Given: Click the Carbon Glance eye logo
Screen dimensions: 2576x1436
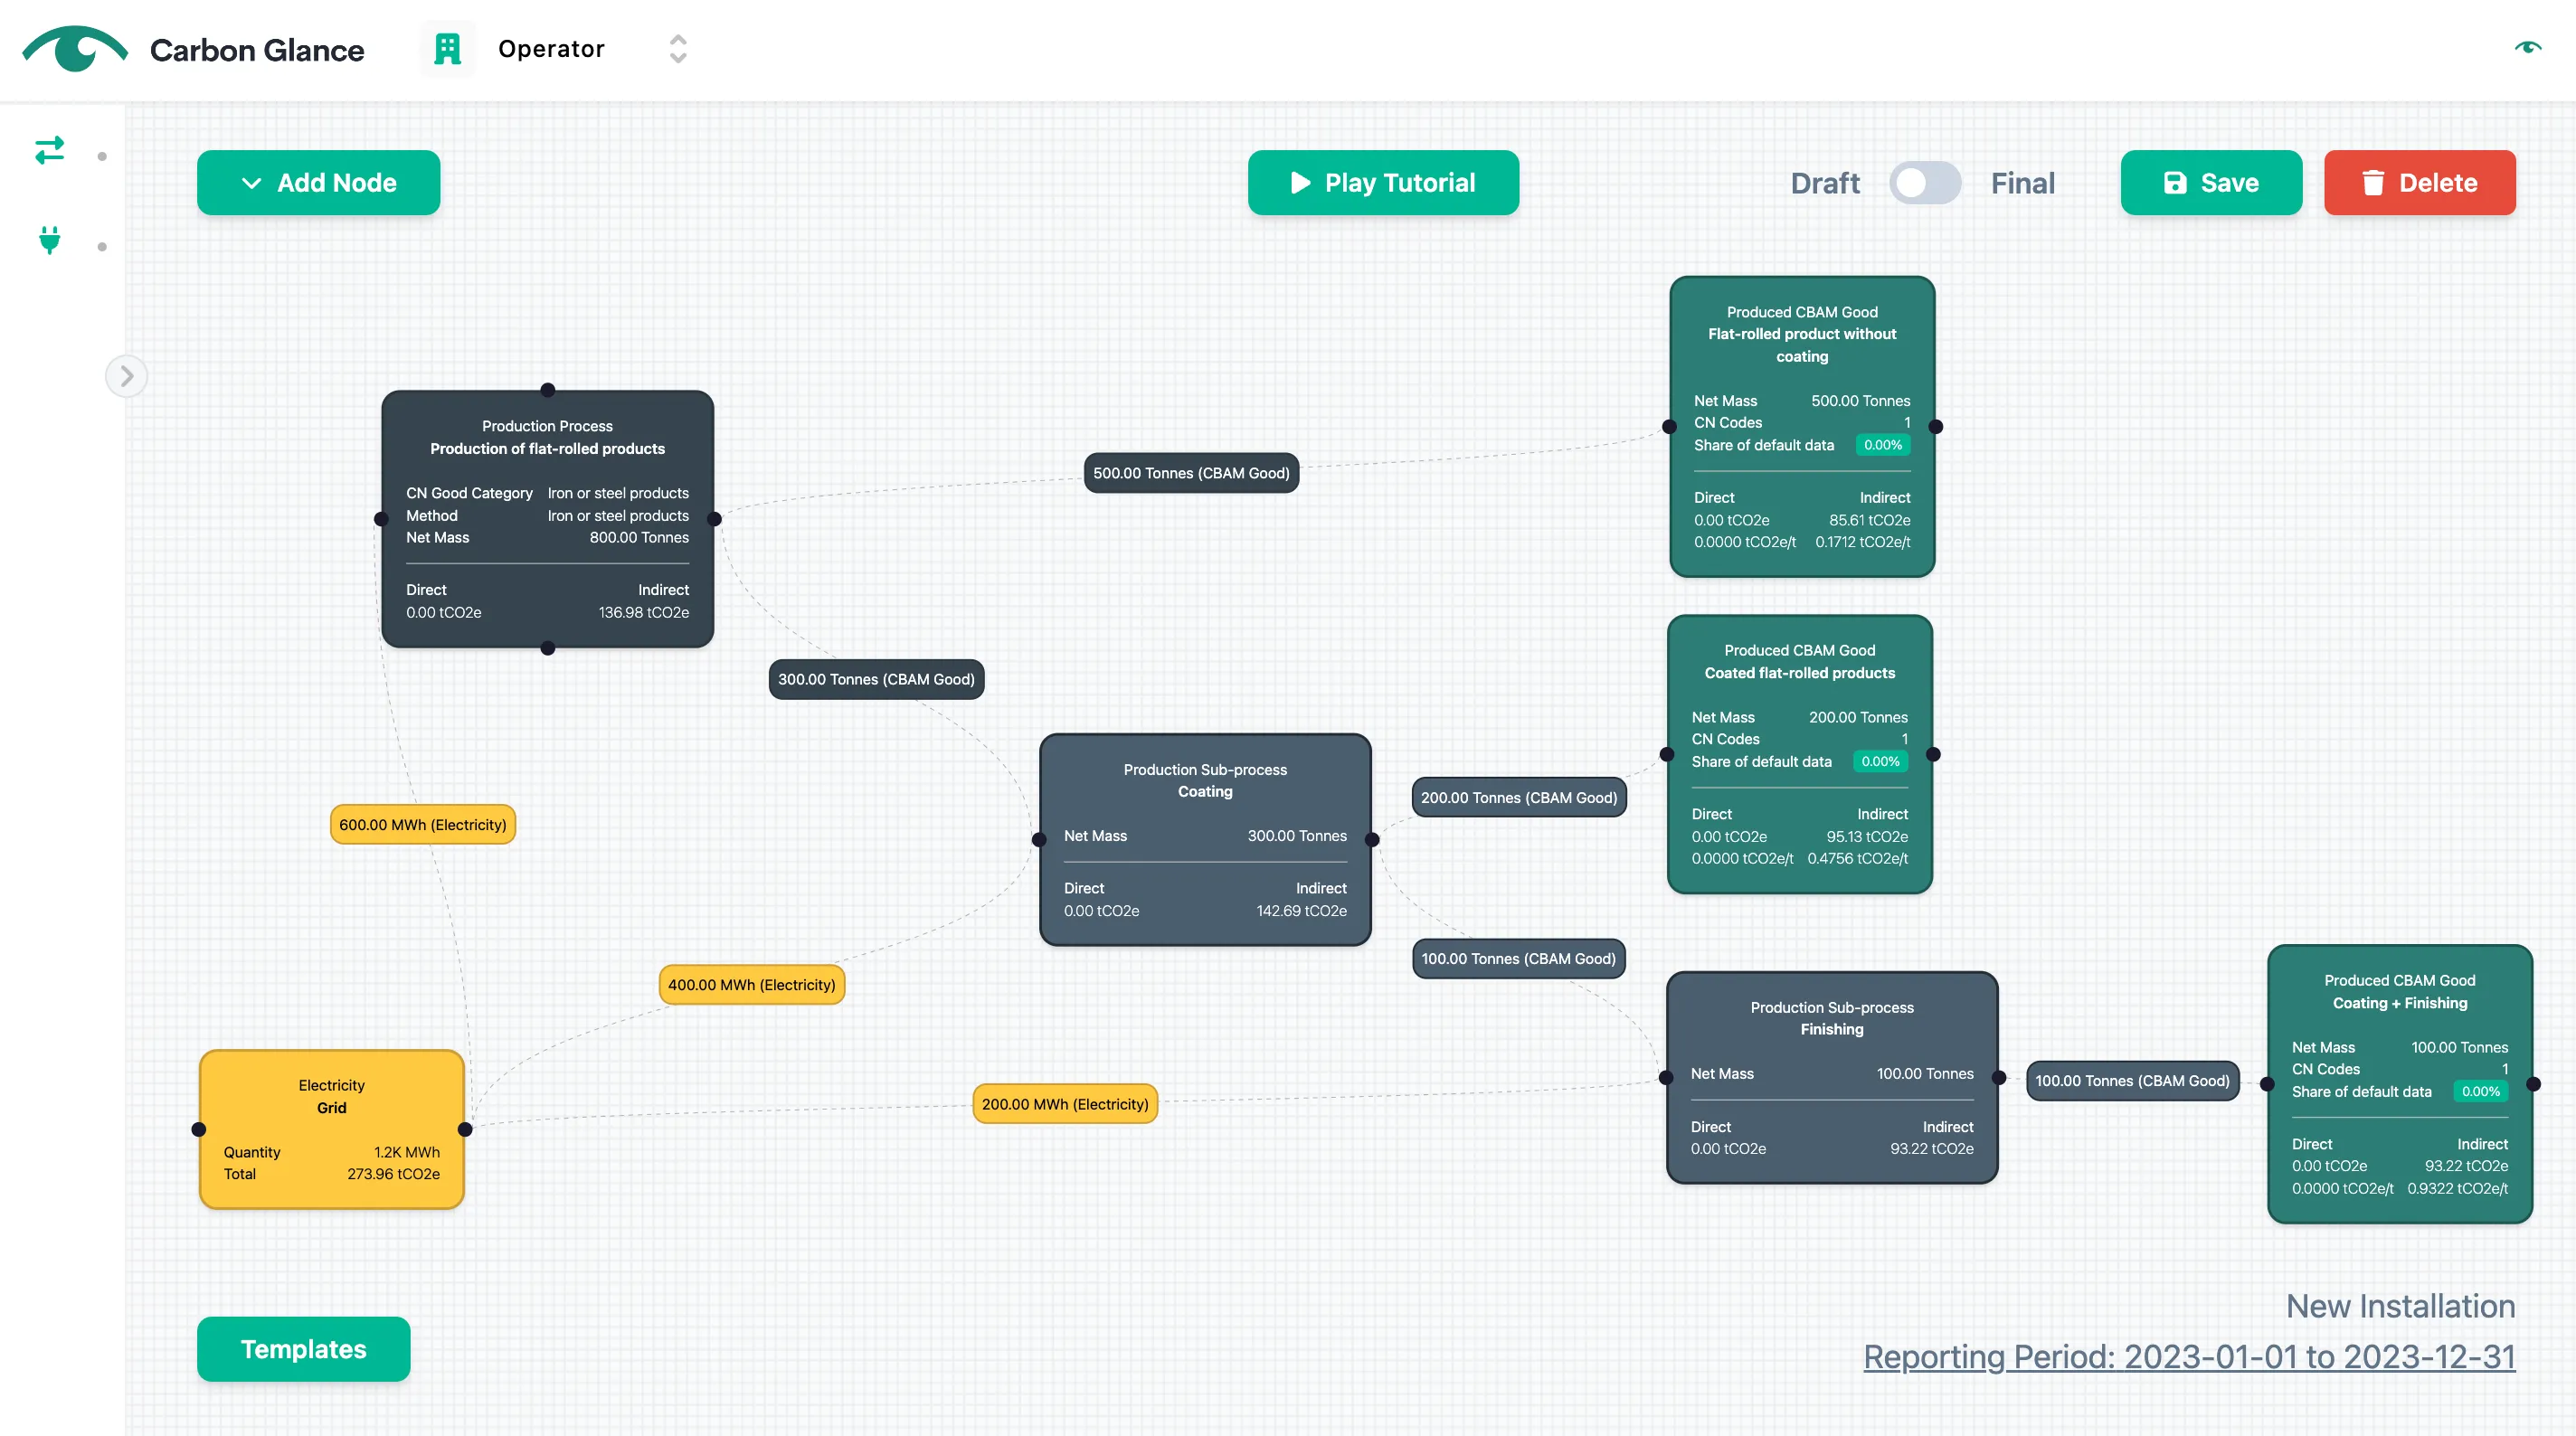Looking at the screenshot, I should click(x=75, y=49).
